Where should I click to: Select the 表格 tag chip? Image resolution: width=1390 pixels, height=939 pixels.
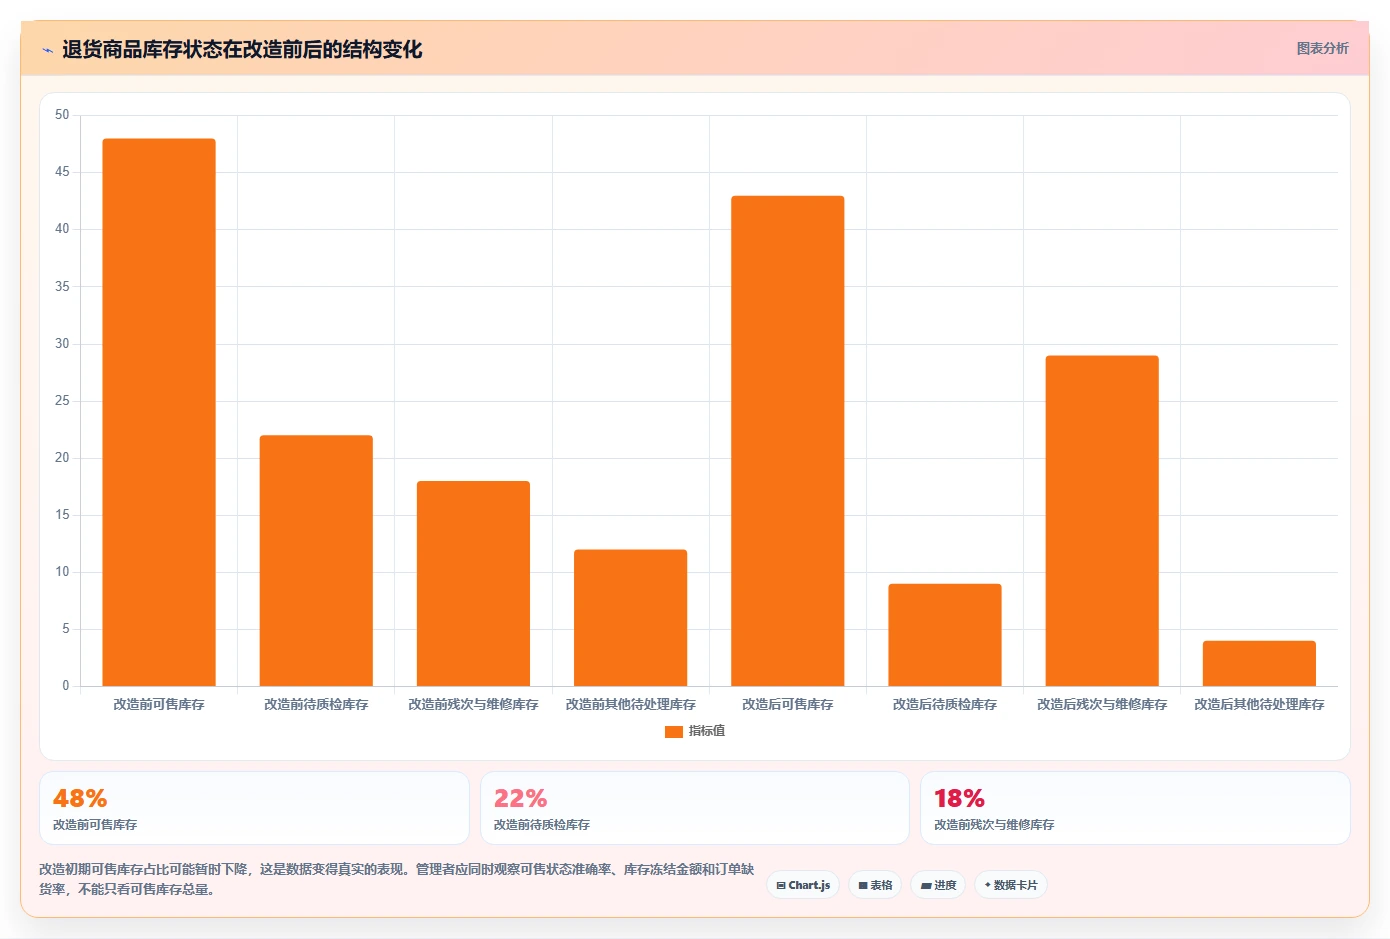click(x=875, y=885)
